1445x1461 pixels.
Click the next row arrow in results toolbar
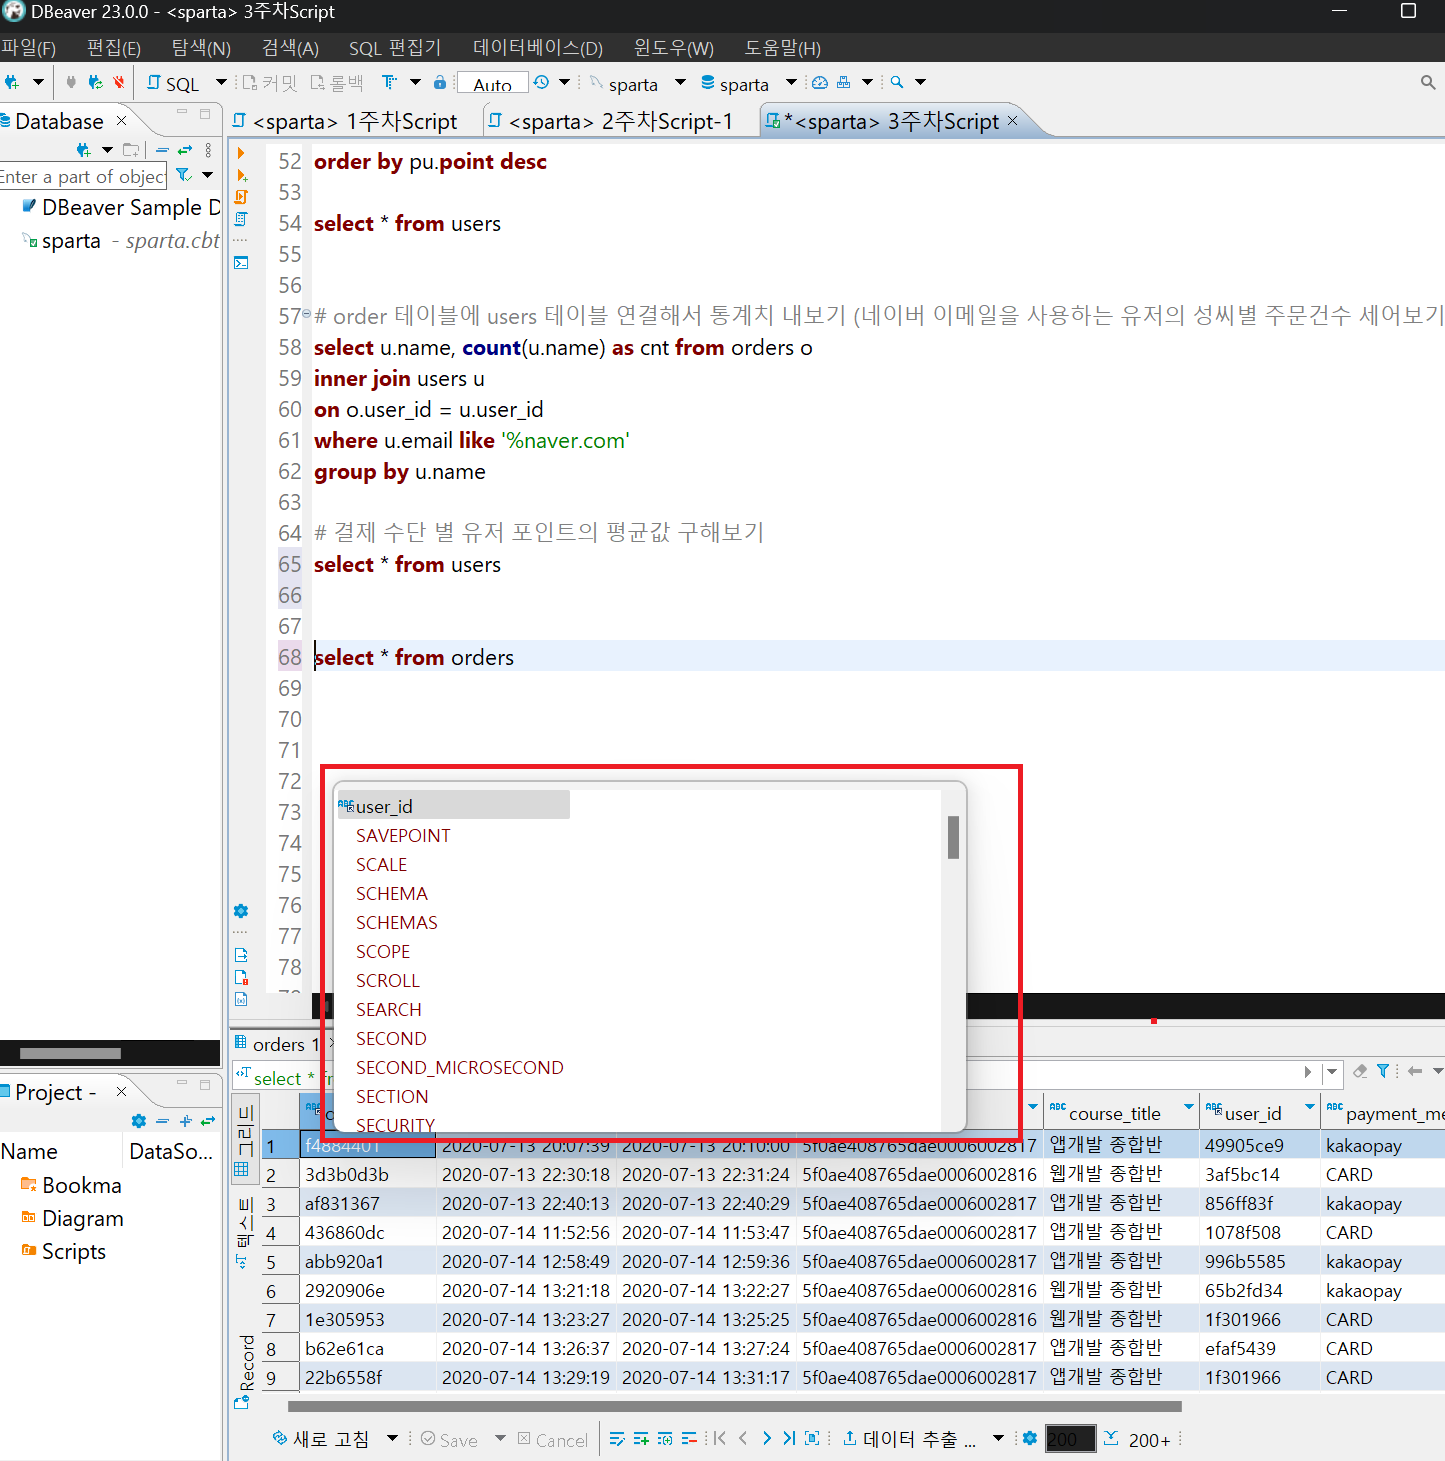[x=767, y=1439]
